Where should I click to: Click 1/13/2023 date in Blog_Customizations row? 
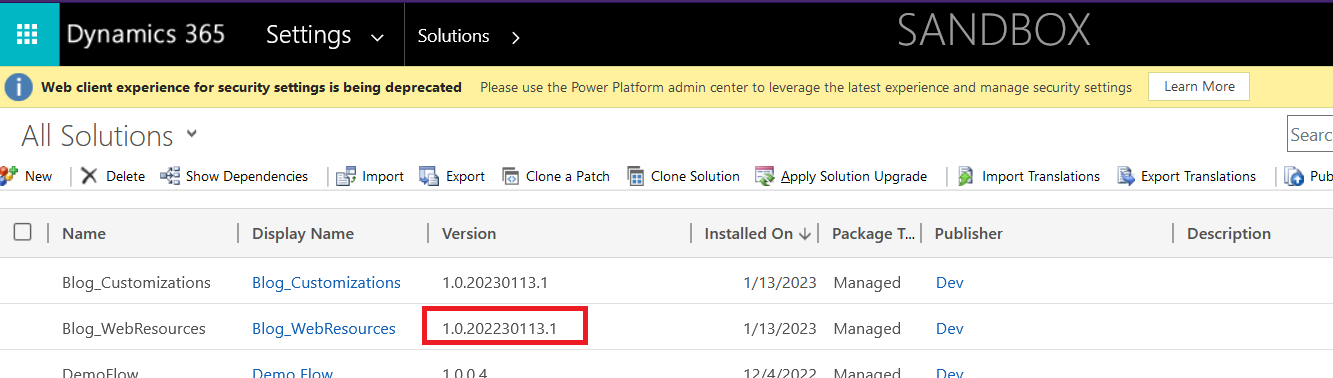click(780, 283)
